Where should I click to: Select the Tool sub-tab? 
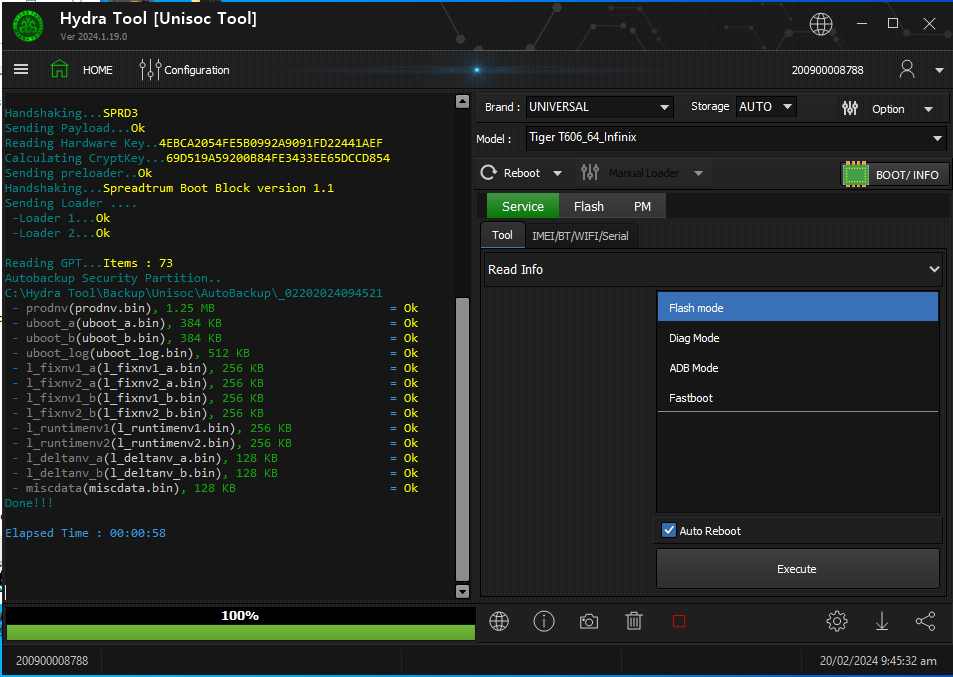coord(502,235)
